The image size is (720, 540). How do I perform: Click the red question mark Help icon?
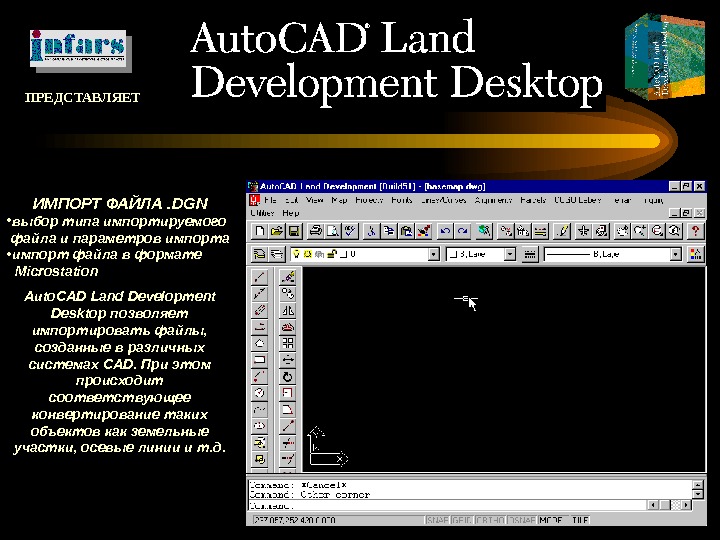tap(695, 231)
